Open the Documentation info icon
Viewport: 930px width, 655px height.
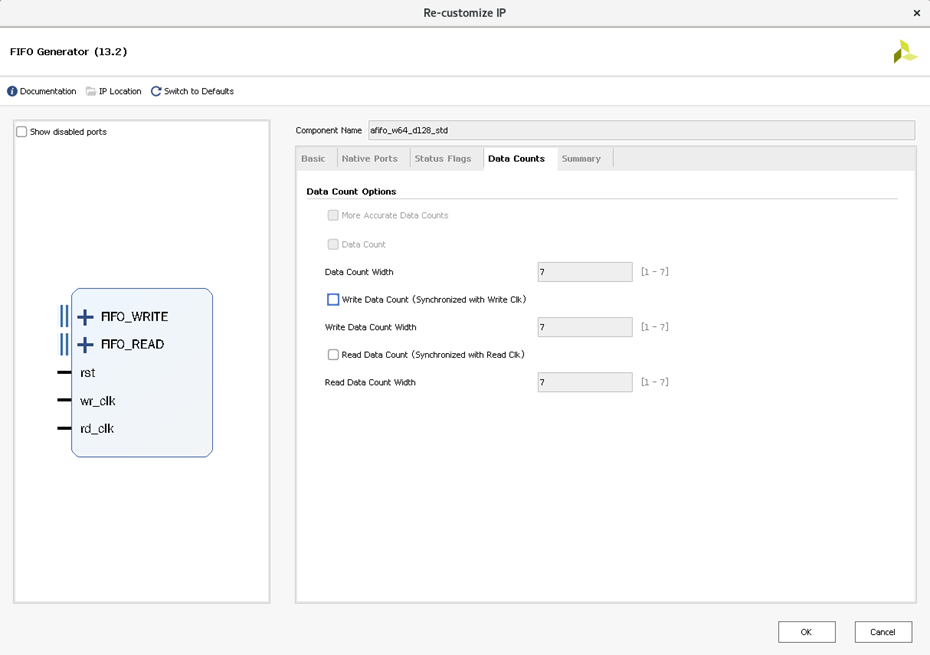pos(12,91)
